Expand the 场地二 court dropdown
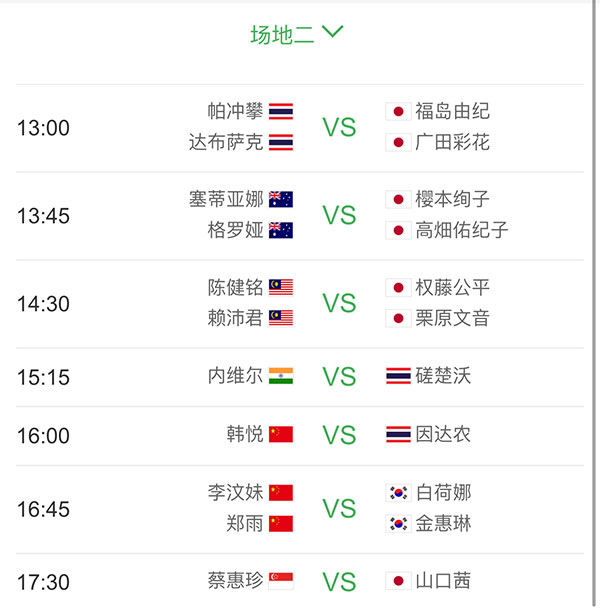The height and width of the screenshot is (611, 600). pyautogui.click(x=297, y=34)
